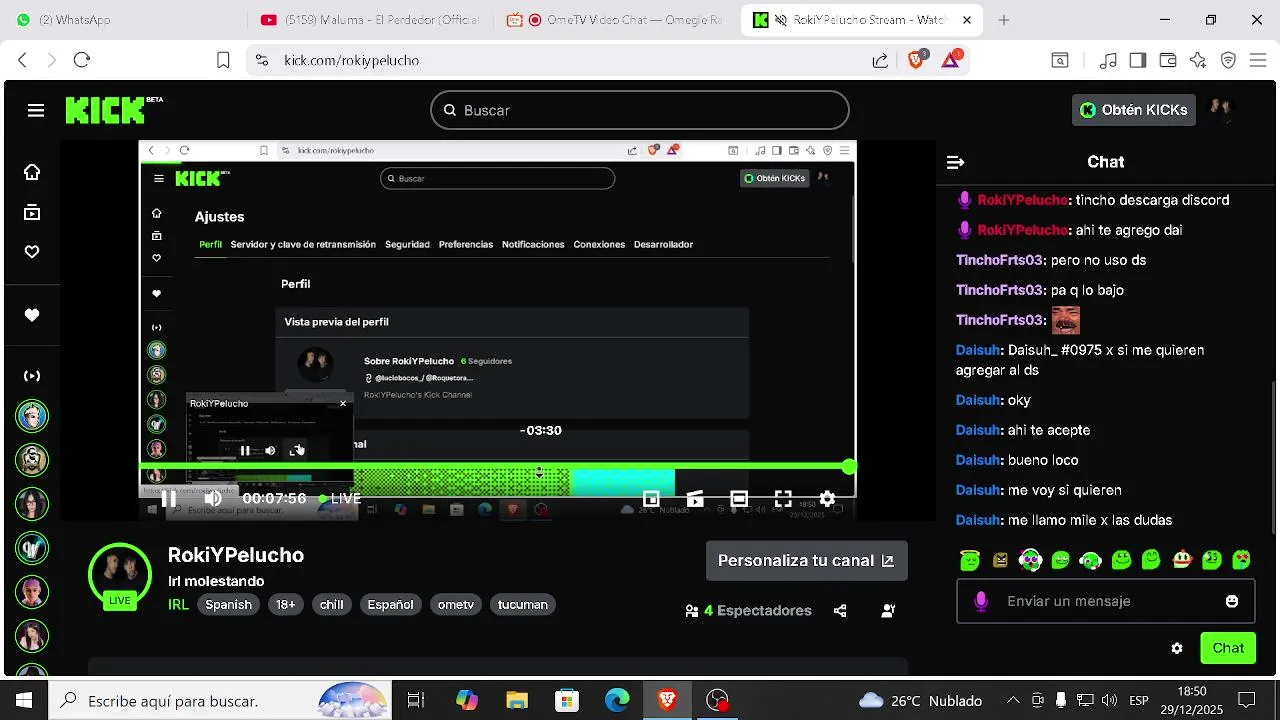Click Personaliza tu canal
Screen dimensions: 1280x720
click(806, 561)
